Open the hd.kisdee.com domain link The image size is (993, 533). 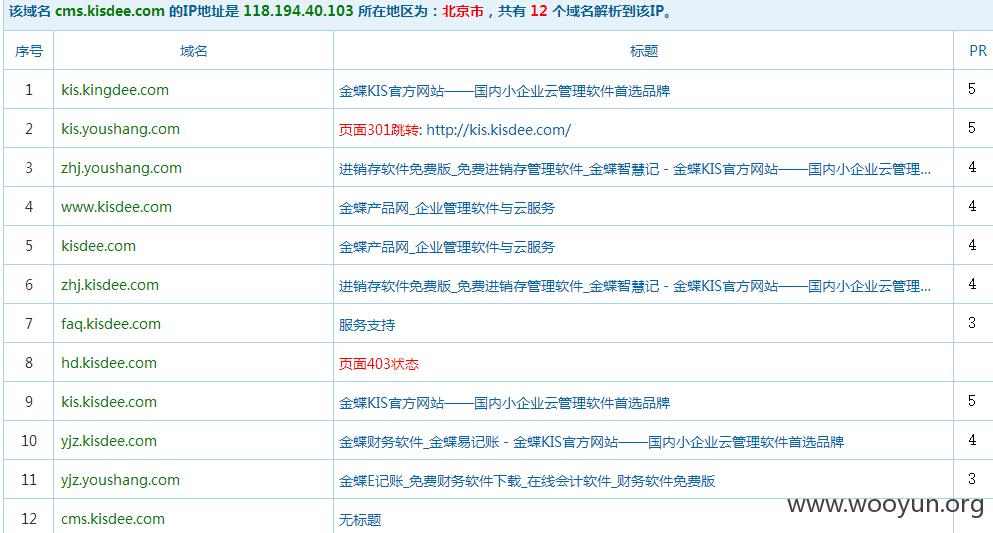(x=109, y=363)
